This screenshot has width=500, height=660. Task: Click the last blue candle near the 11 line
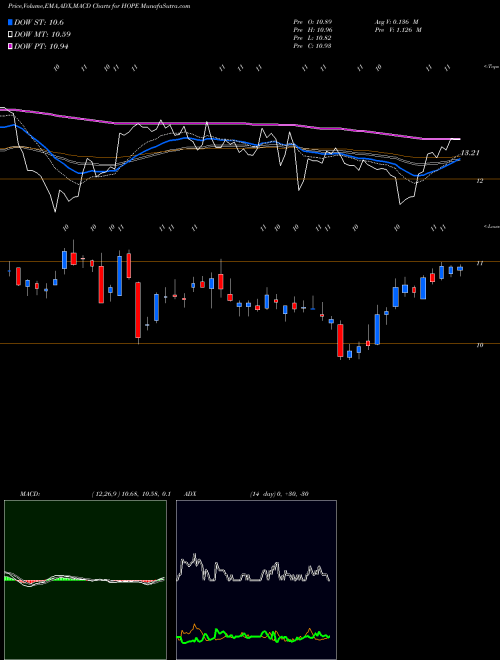[x=460, y=269]
